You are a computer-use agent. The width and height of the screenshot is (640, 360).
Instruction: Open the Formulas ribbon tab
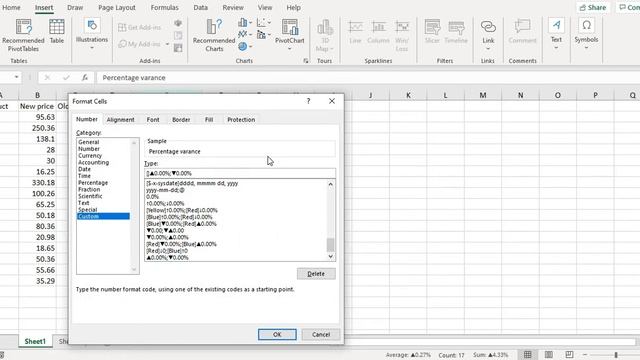click(x=164, y=8)
